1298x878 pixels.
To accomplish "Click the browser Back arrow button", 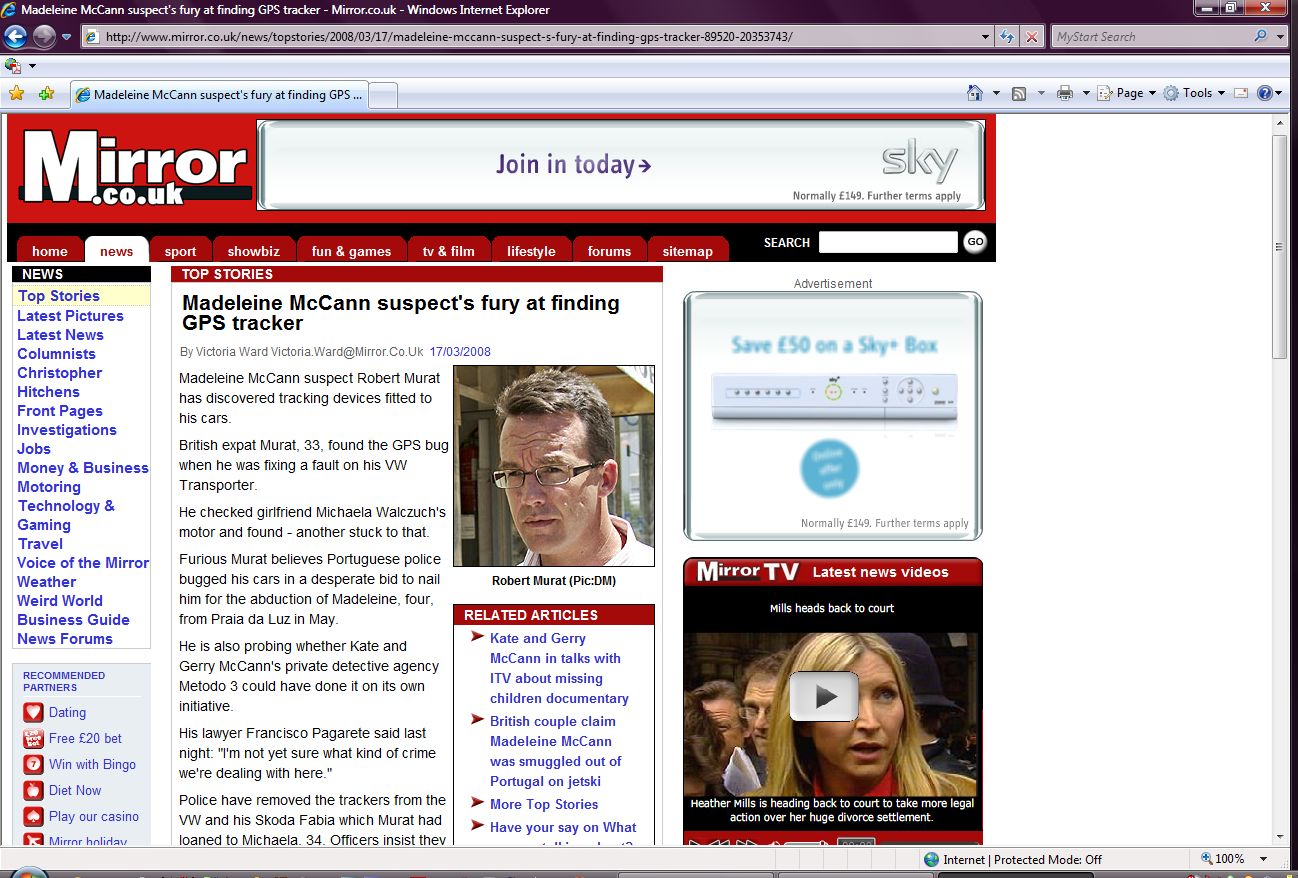I will 15,37.
